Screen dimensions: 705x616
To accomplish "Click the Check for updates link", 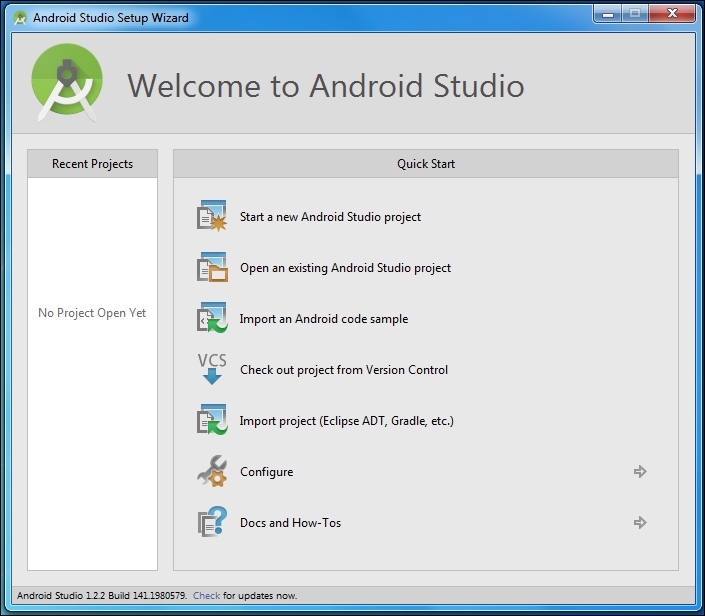I will [x=206, y=595].
